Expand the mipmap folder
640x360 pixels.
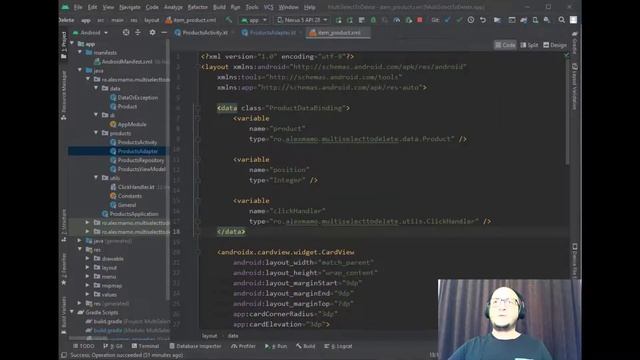[x=87, y=285]
